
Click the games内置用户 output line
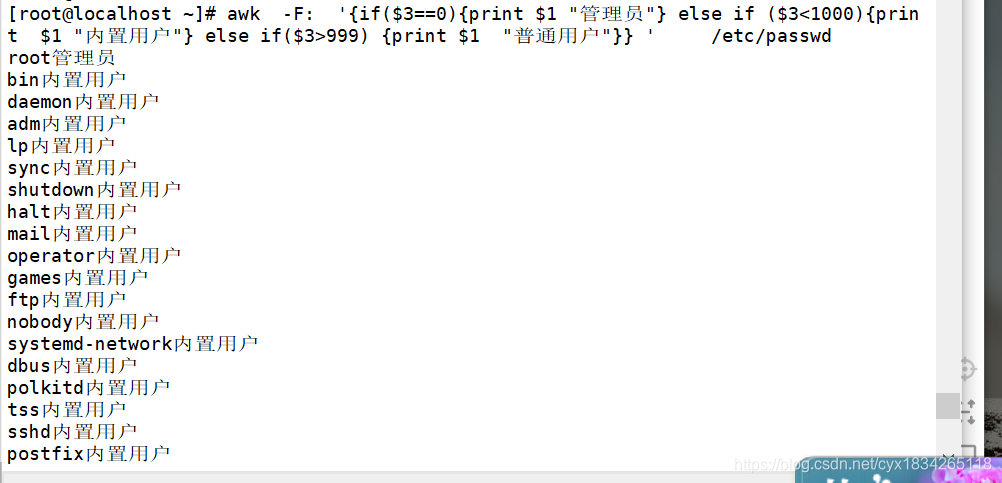(78, 278)
